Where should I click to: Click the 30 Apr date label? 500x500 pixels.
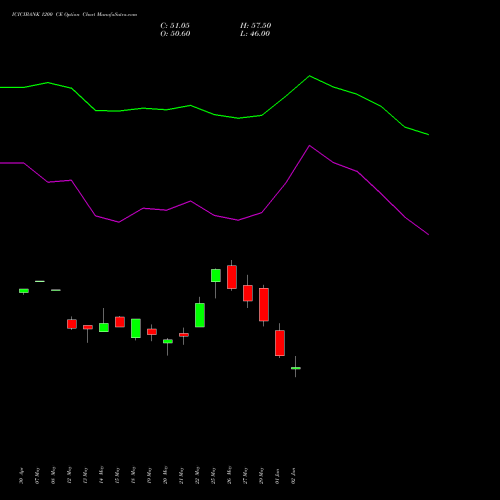(22, 476)
